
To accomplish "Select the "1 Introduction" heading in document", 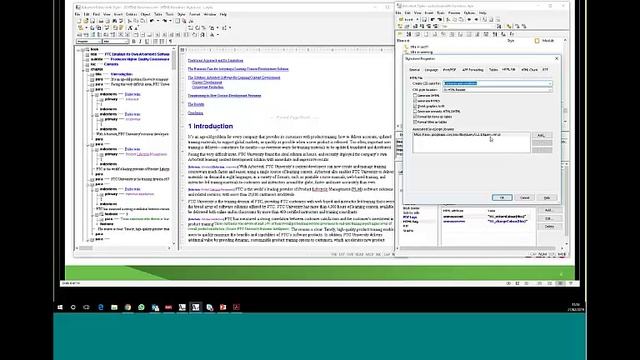I will click(x=210, y=126).
